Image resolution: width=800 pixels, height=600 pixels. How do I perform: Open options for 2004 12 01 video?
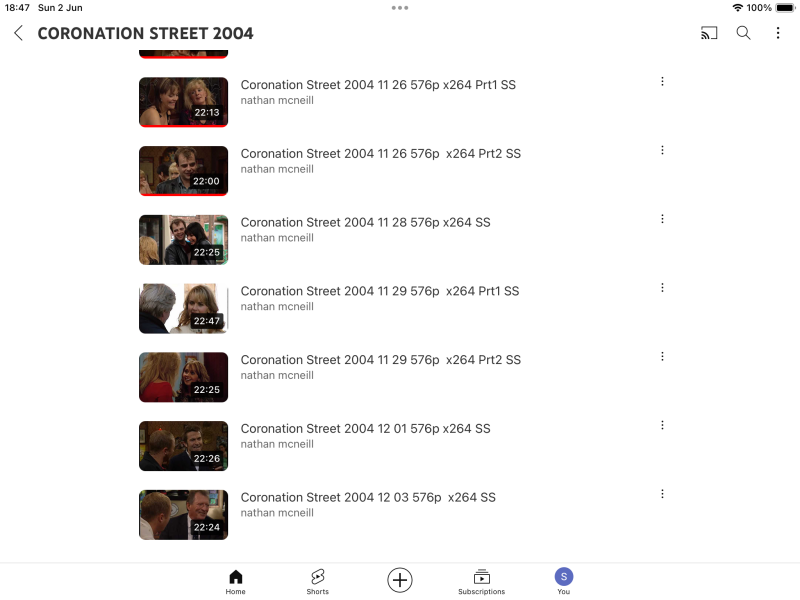coord(662,425)
